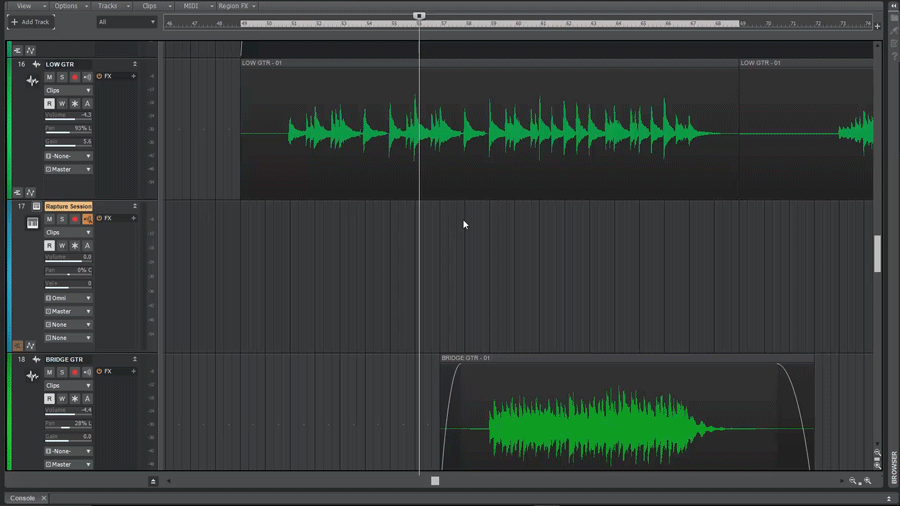Open the Clips menu

tap(155, 6)
